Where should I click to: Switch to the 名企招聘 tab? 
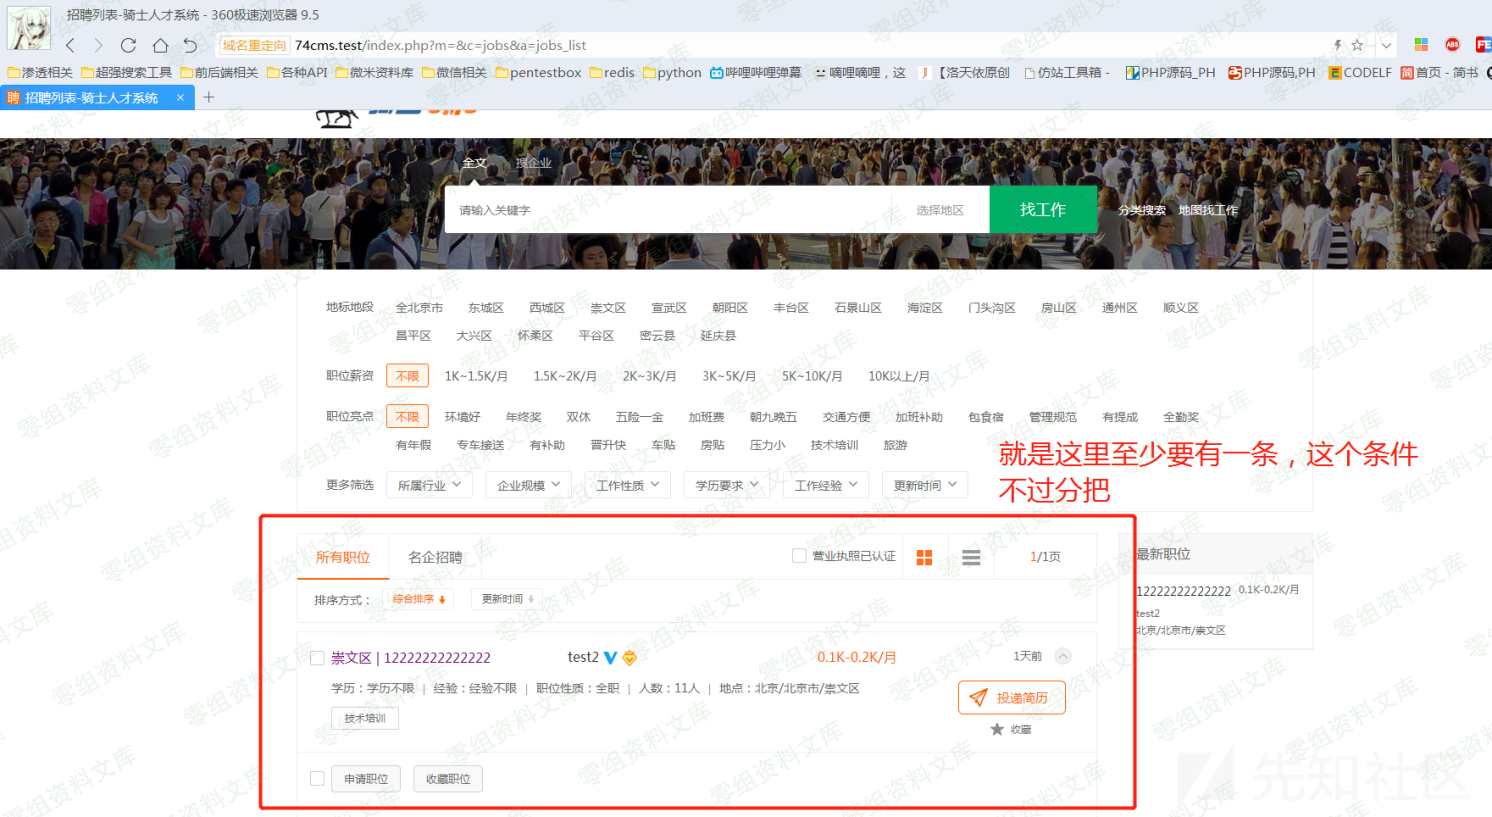click(x=435, y=557)
